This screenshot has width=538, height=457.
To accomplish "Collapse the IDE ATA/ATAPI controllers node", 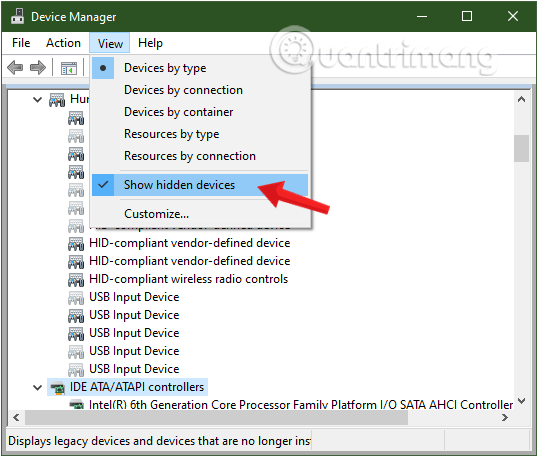I will pyautogui.click(x=37, y=388).
